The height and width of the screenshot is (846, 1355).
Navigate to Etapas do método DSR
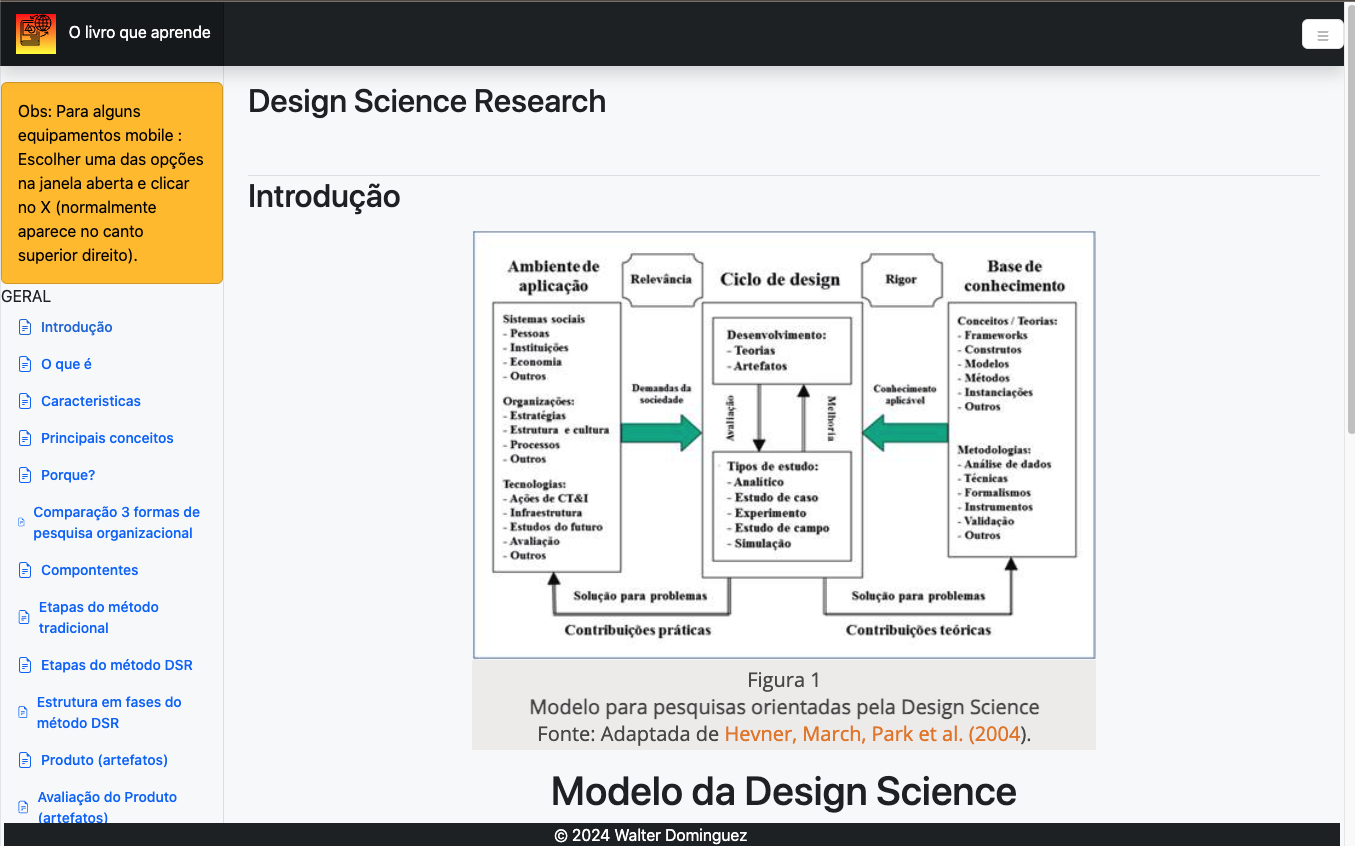tap(116, 665)
